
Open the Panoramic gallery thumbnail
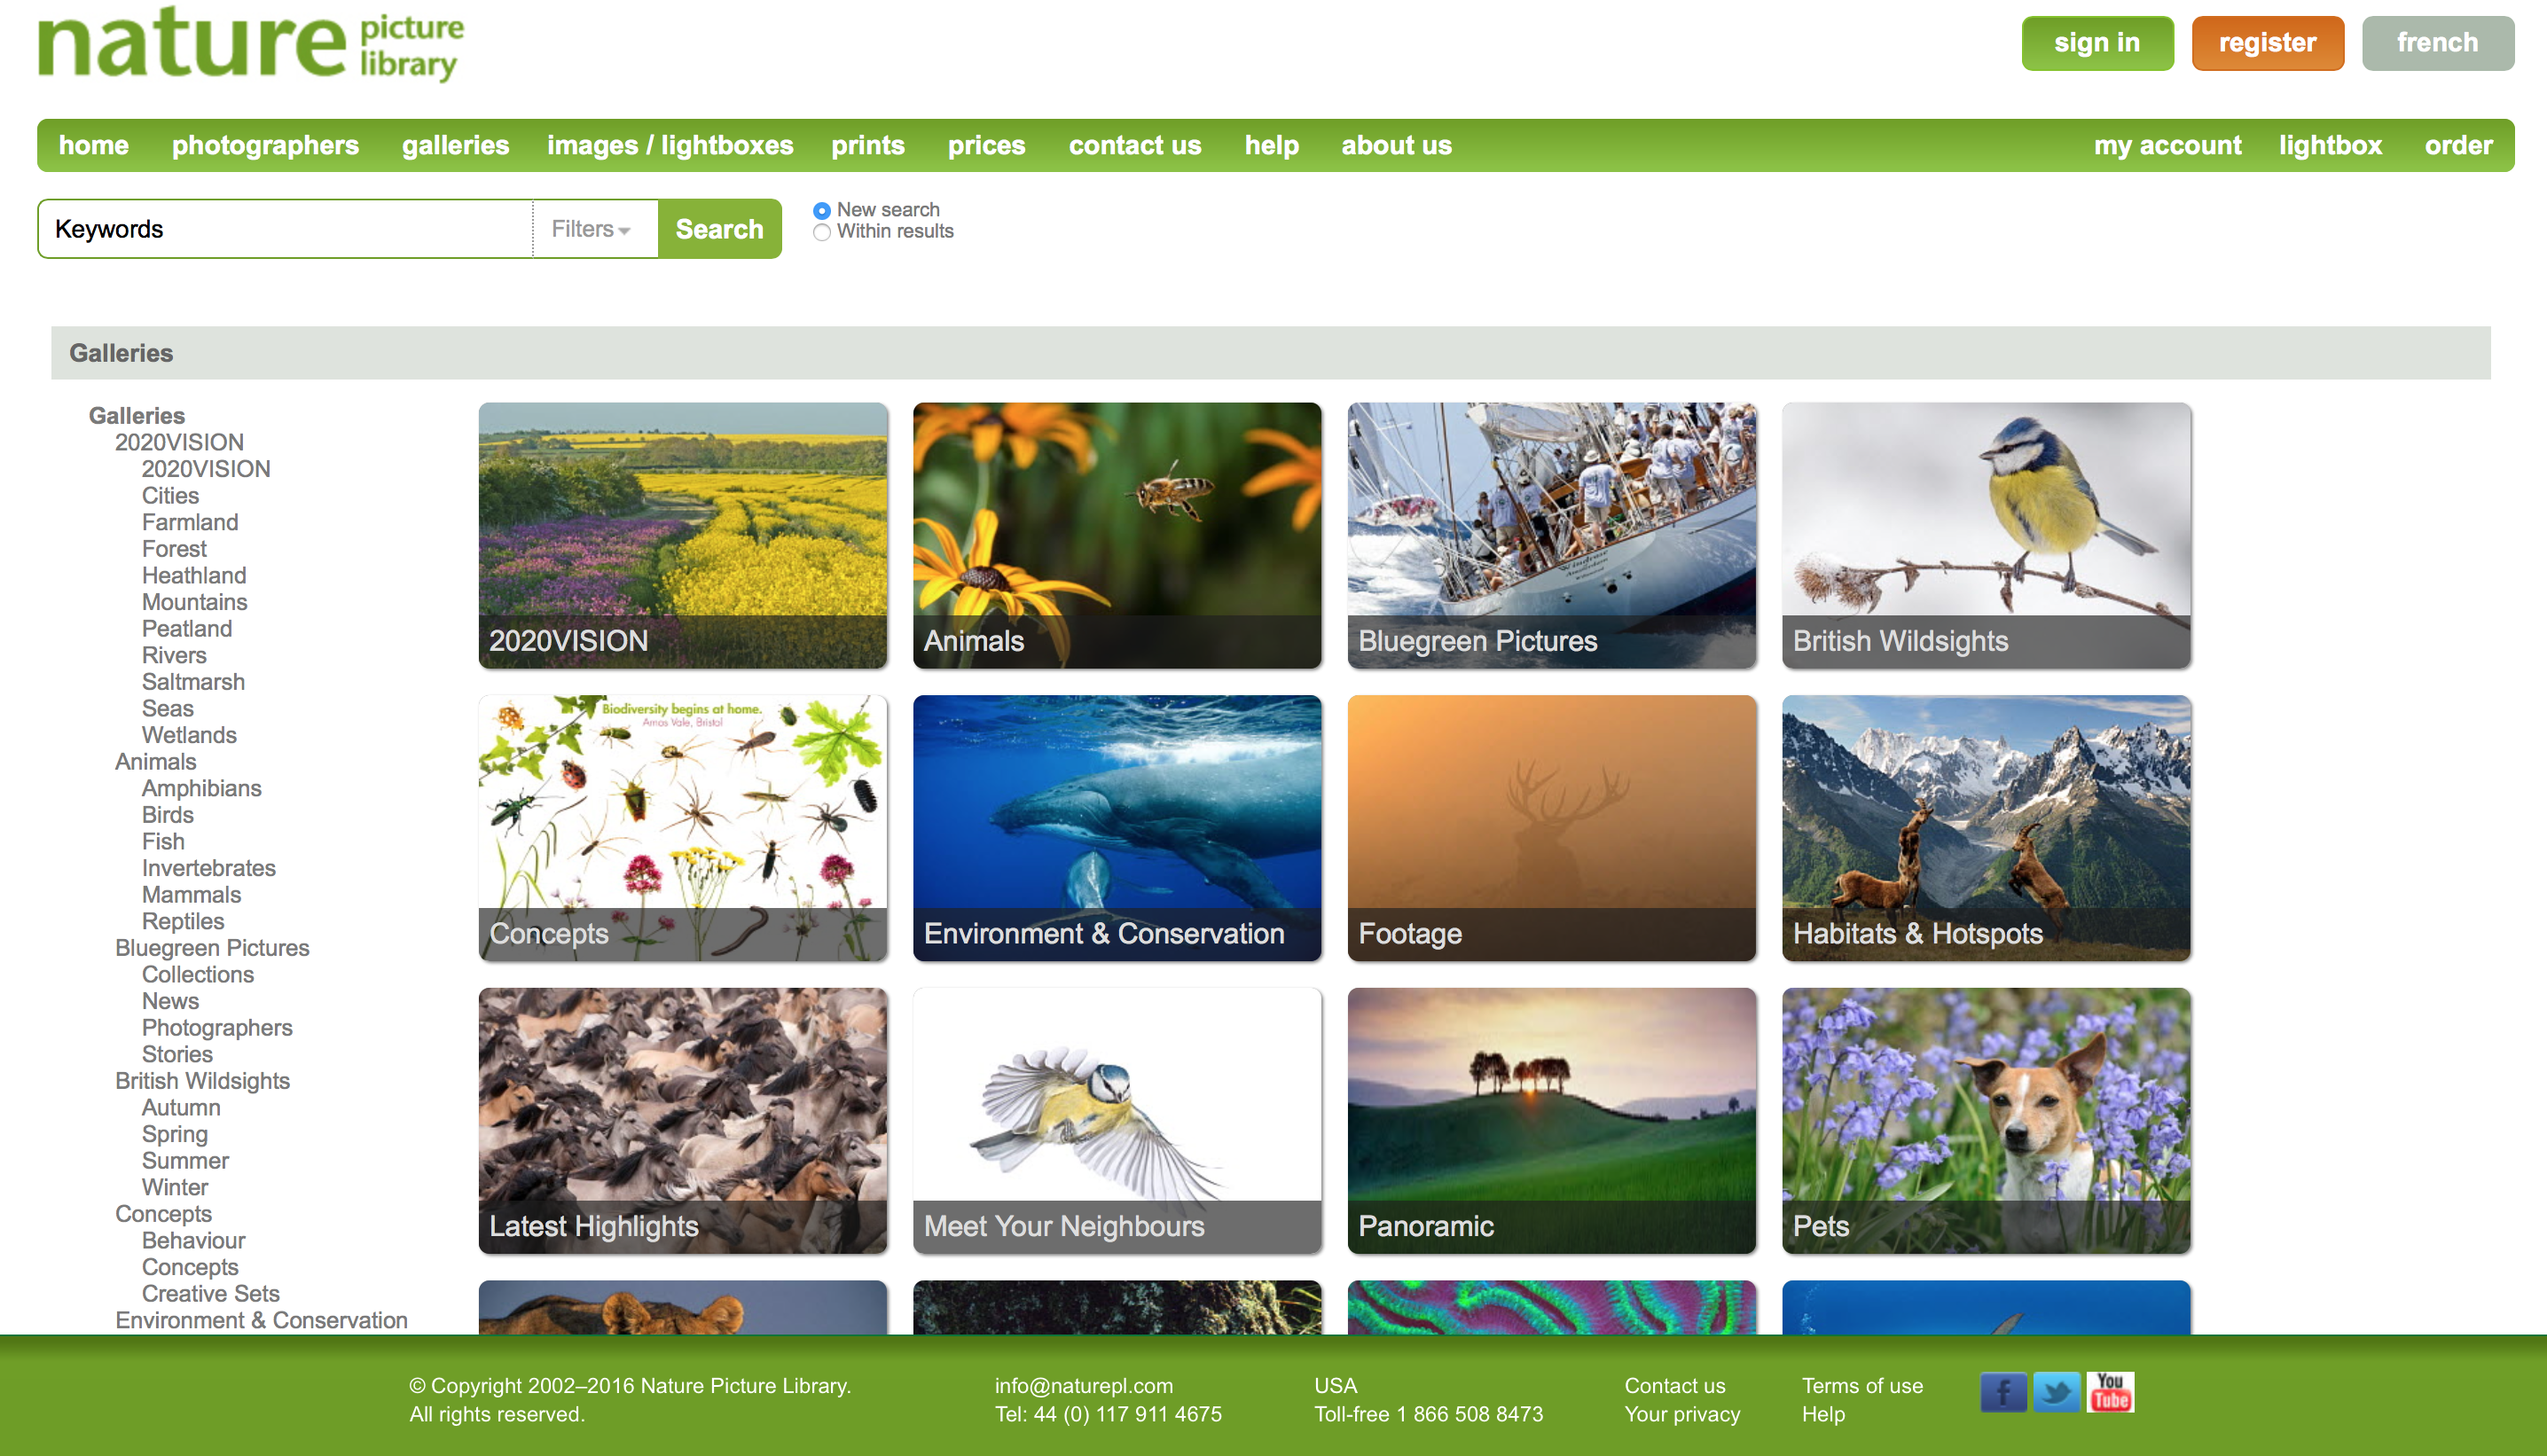[1552, 1121]
